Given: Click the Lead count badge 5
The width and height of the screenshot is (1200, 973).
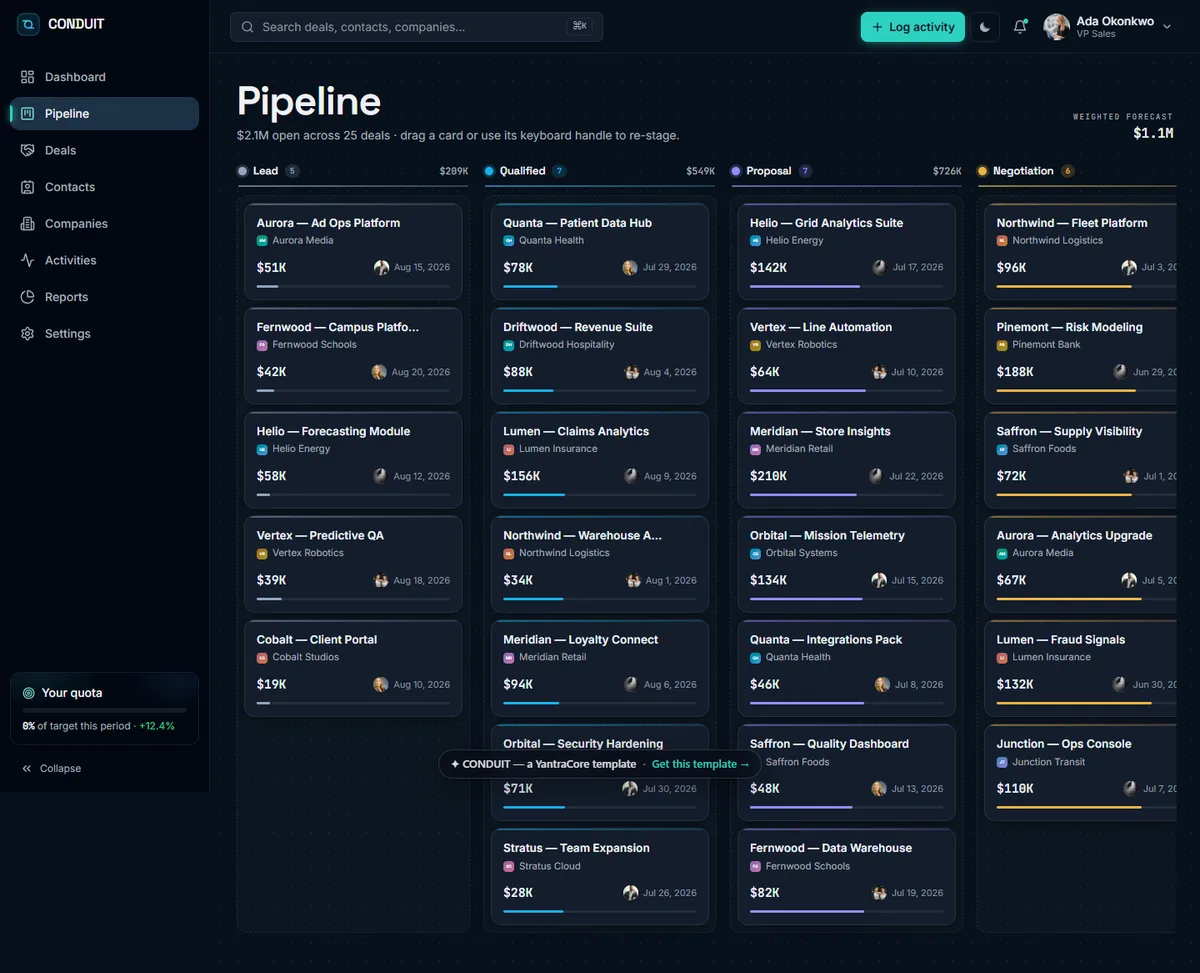Looking at the screenshot, I should click(292, 171).
